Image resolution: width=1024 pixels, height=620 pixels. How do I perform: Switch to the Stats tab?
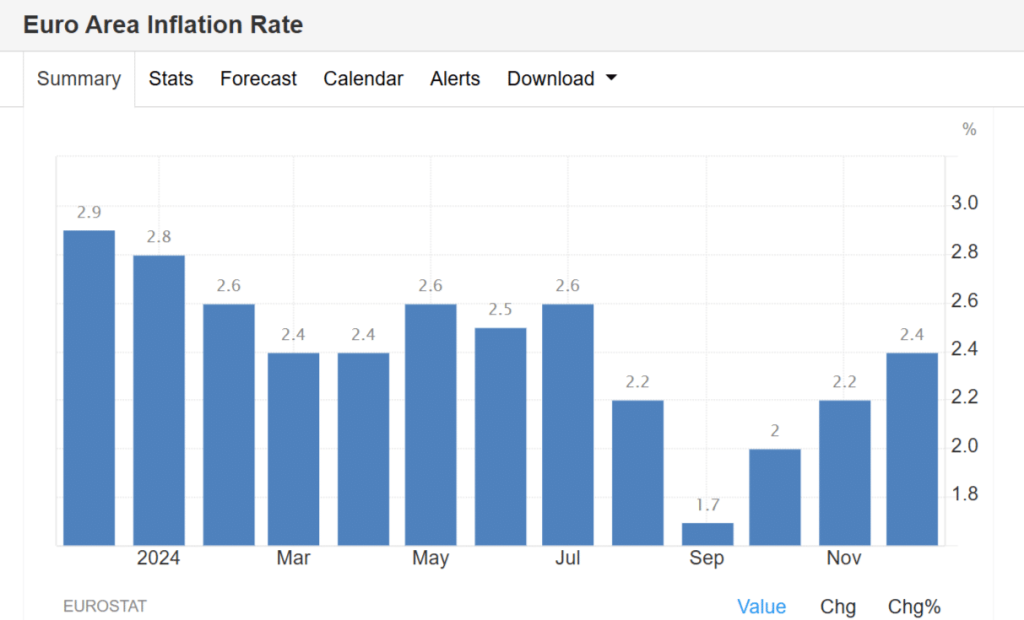tap(171, 79)
